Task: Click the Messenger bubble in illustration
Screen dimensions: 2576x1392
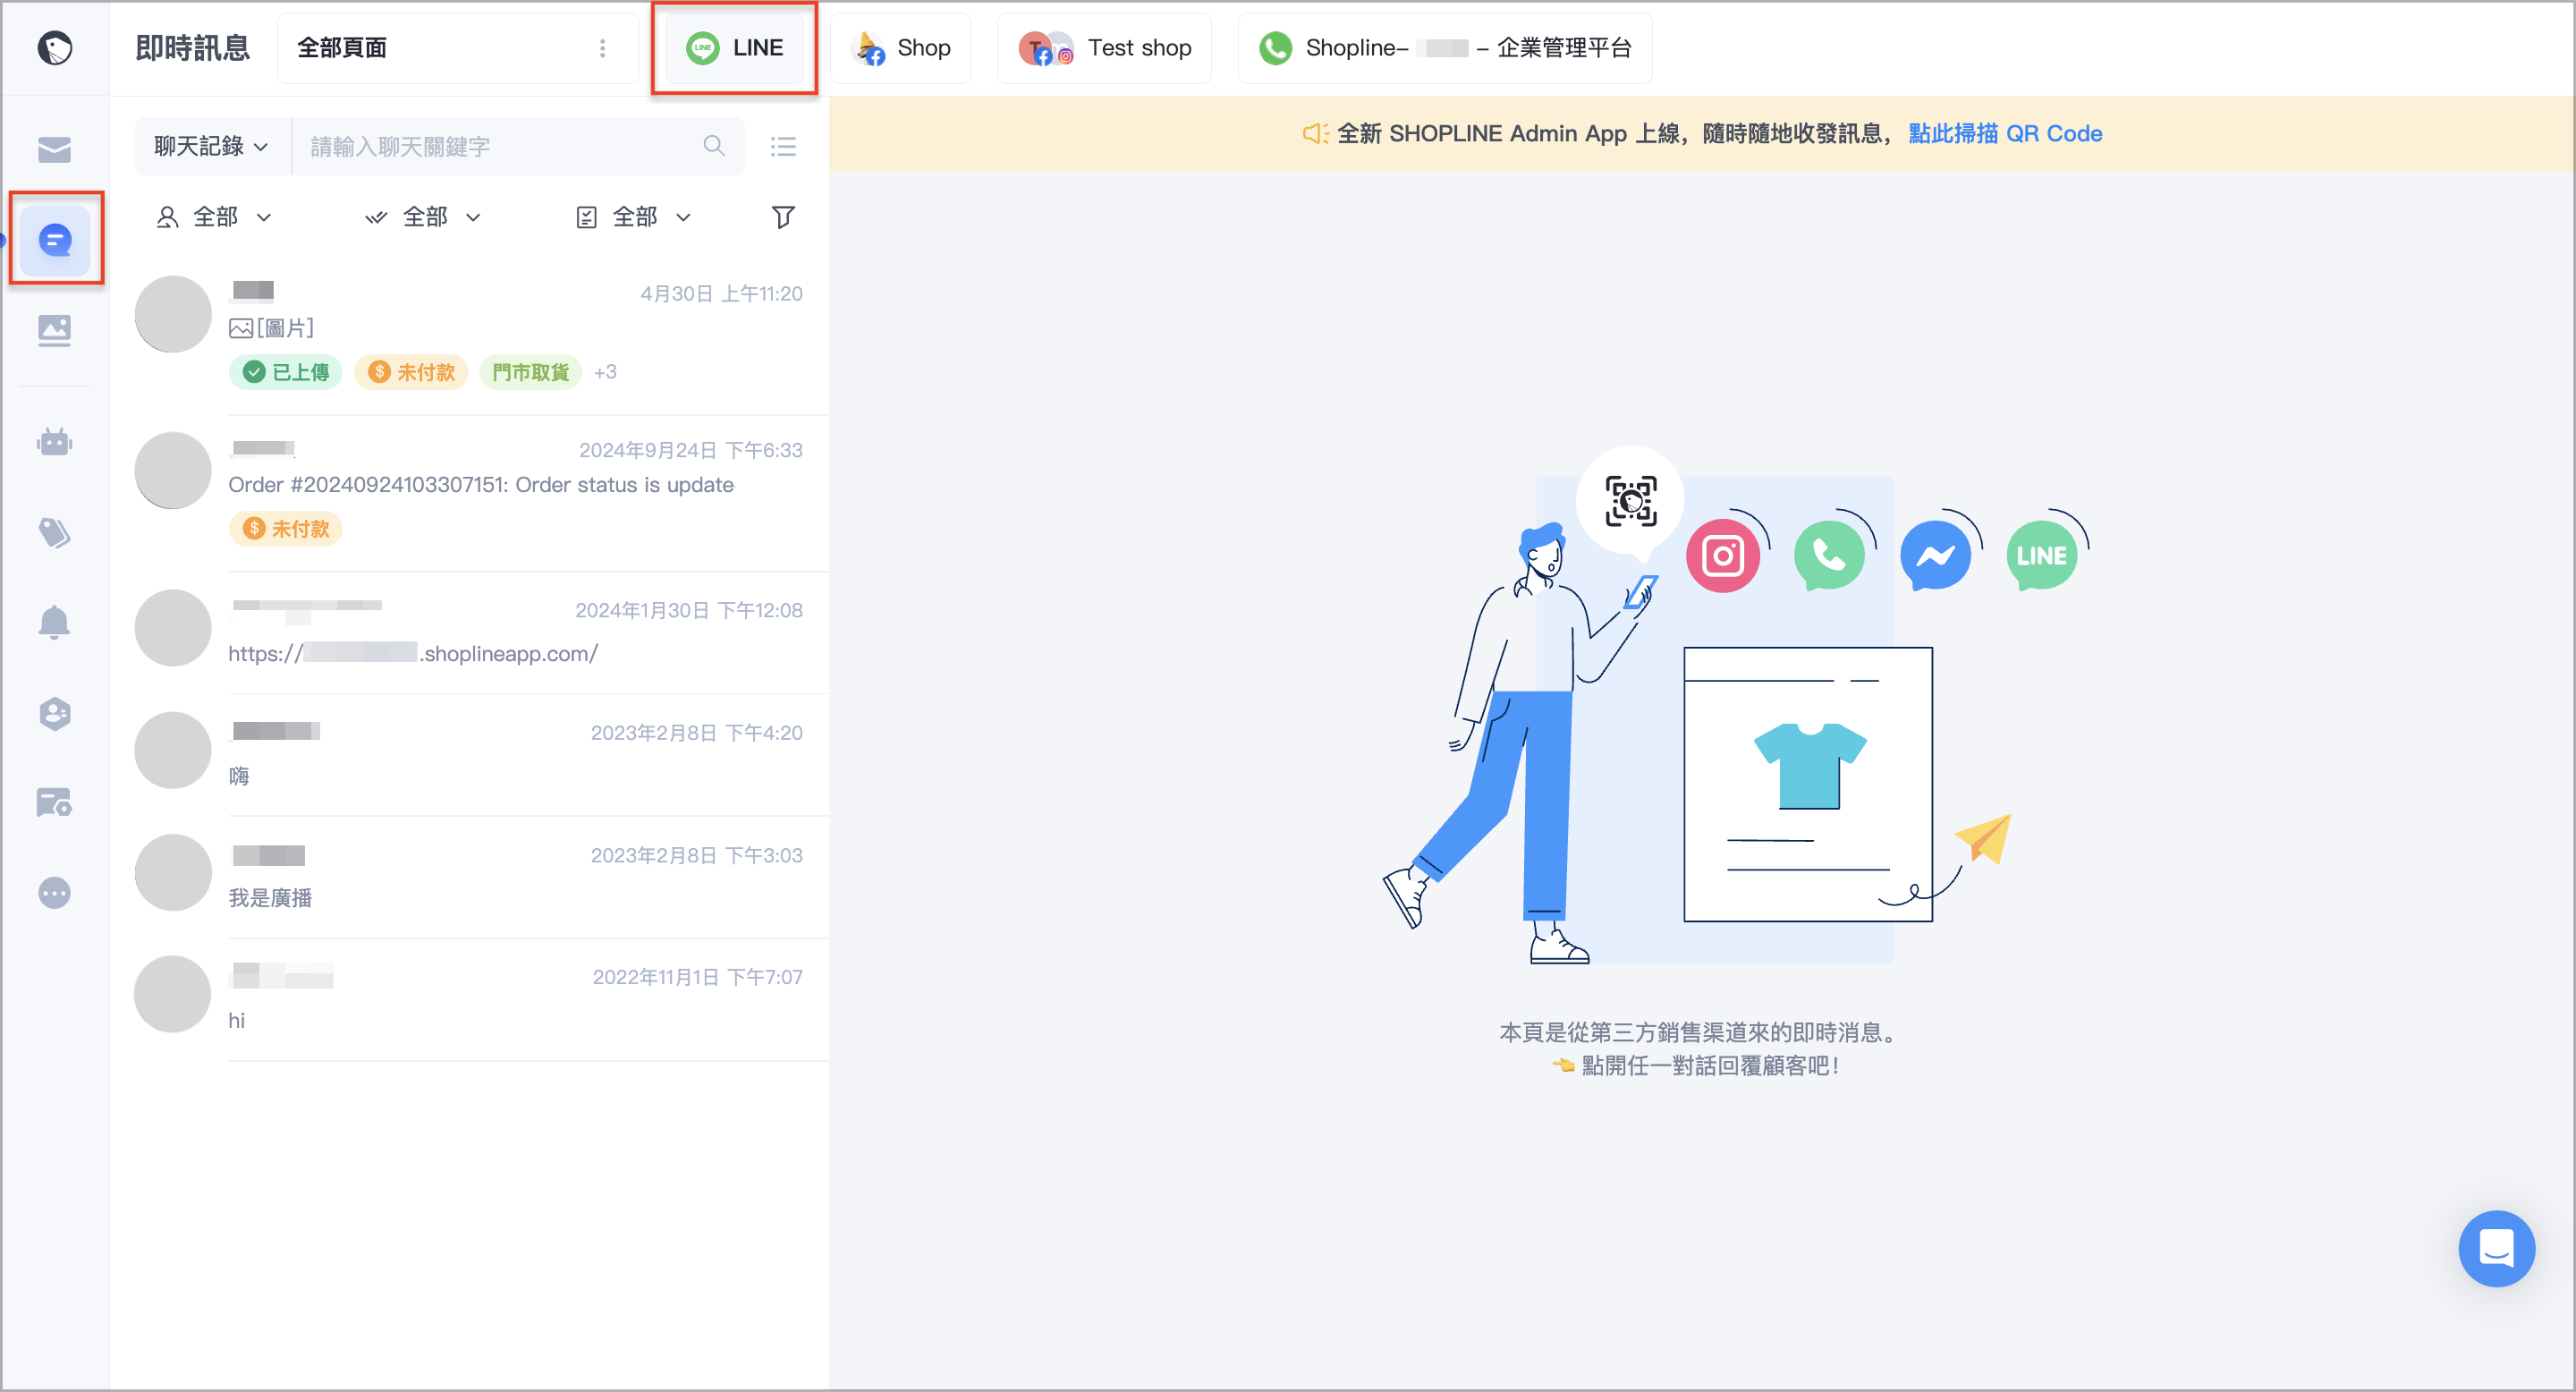Action: (x=1935, y=555)
